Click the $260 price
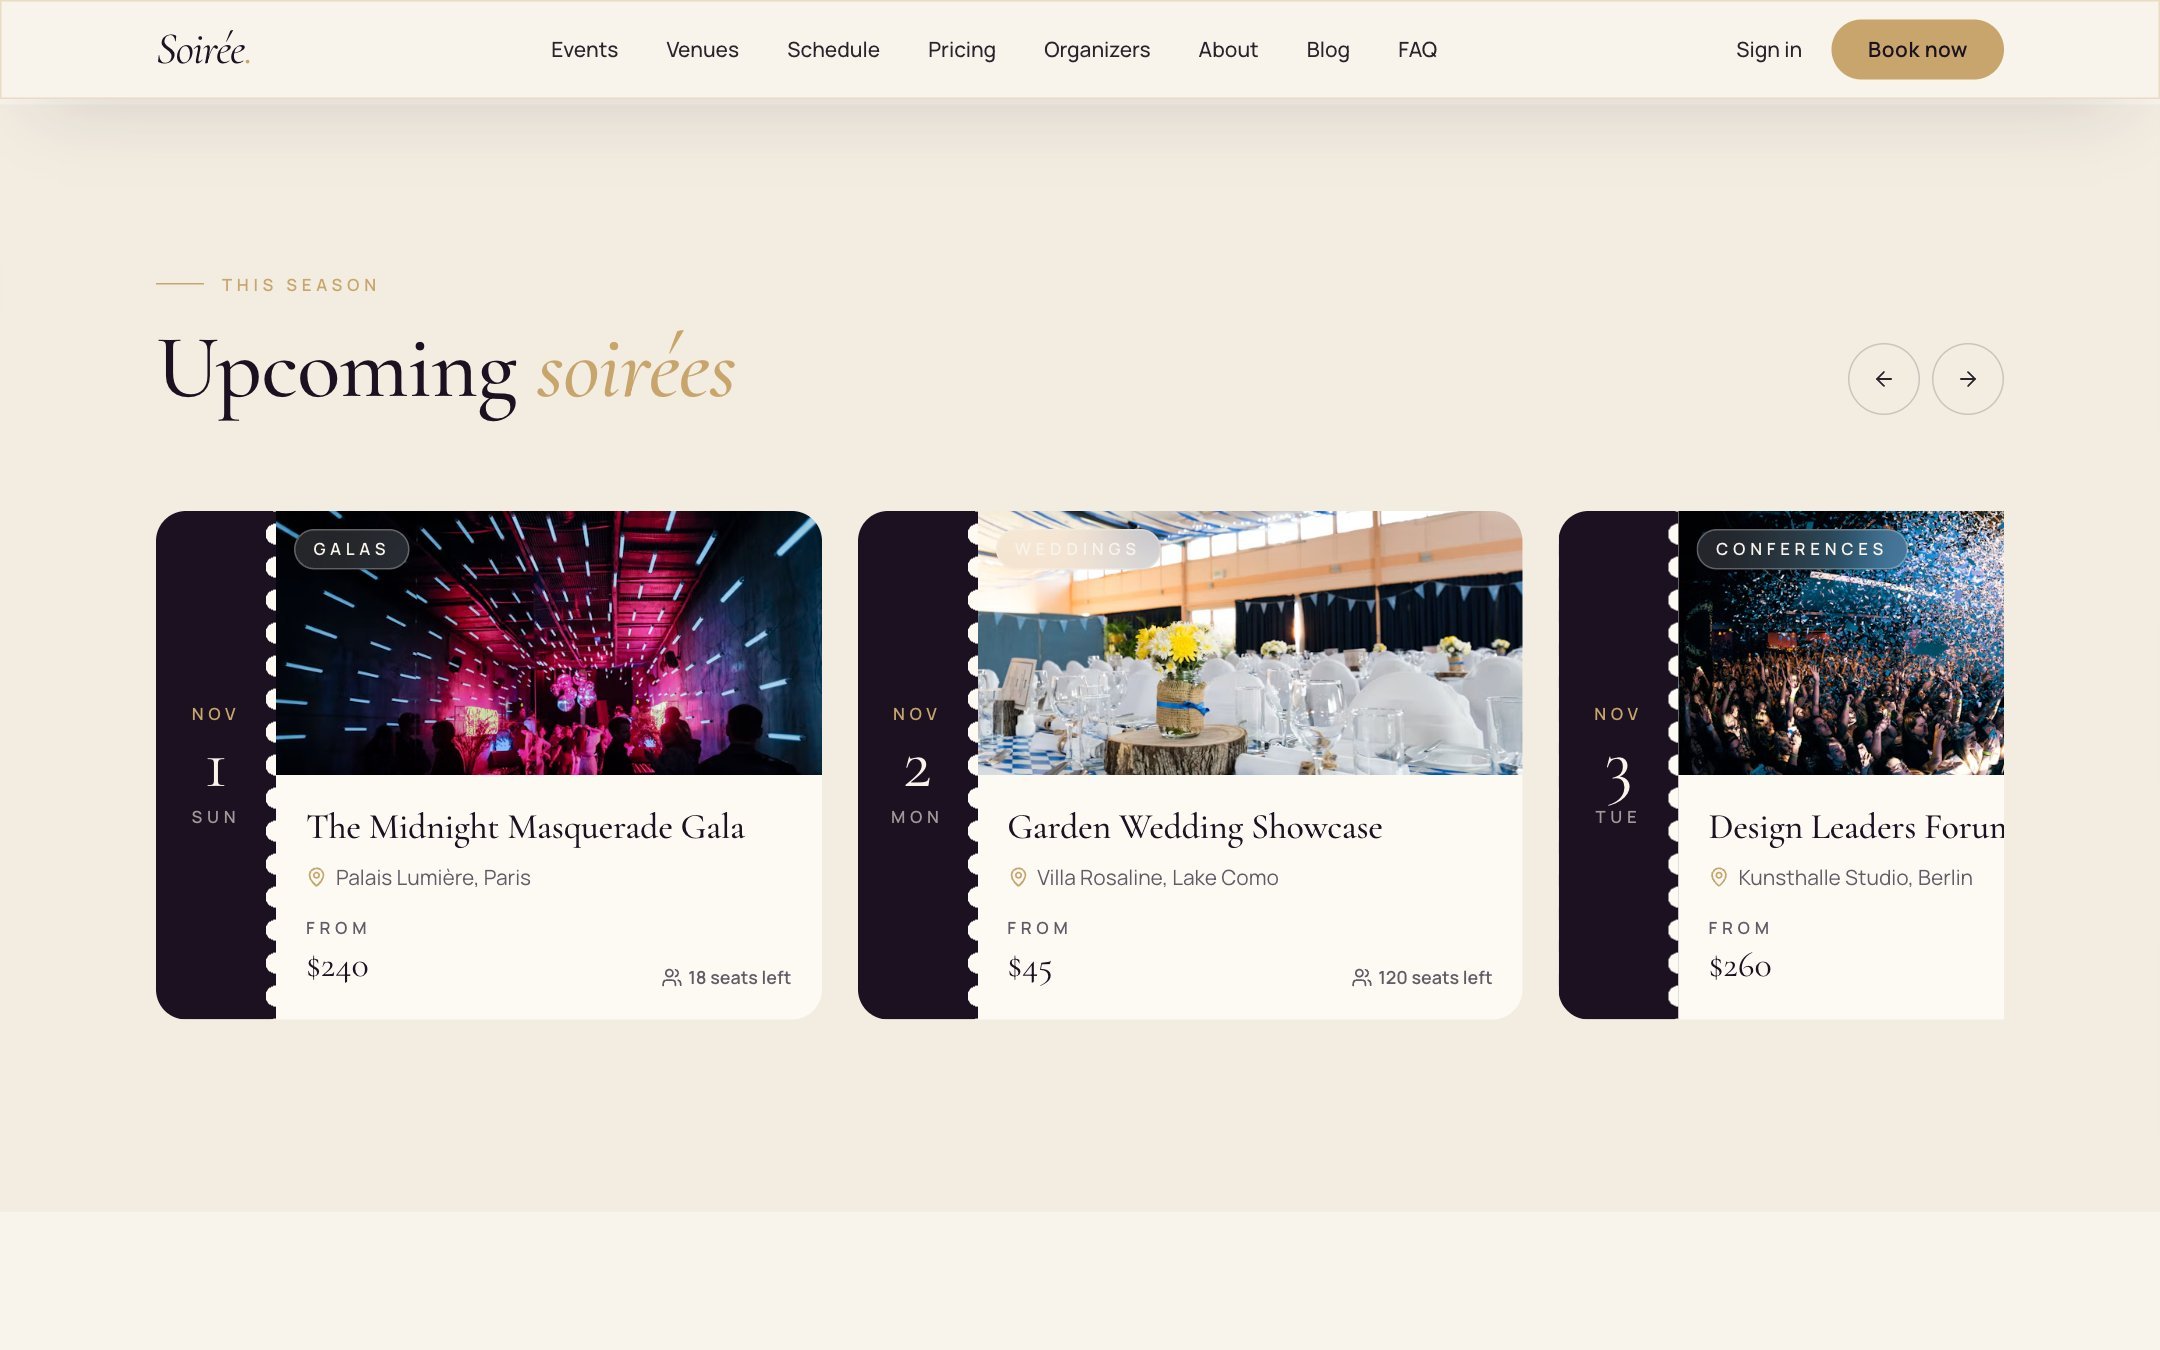Image resolution: width=2160 pixels, height=1350 pixels. coord(1739,966)
